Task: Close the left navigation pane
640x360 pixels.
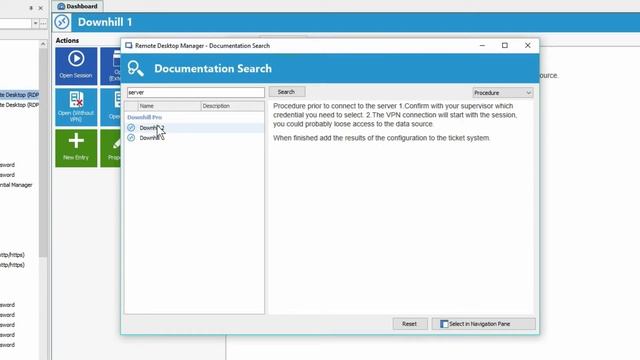Action: 40,8
